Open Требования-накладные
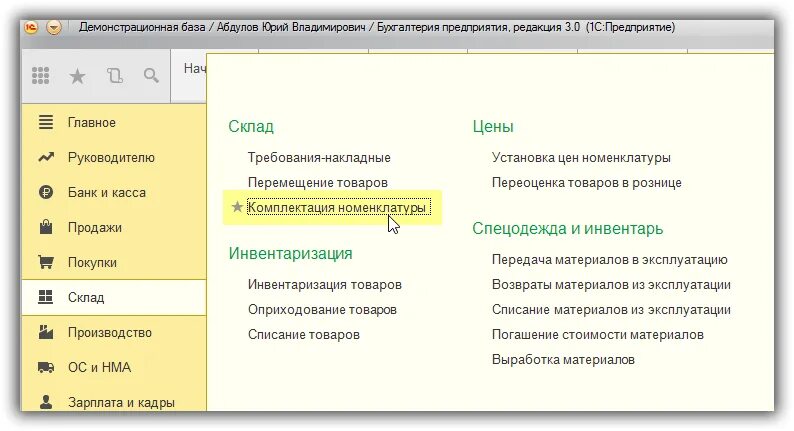The width and height of the screenshot is (794, 431). click(x=319, y=158)
